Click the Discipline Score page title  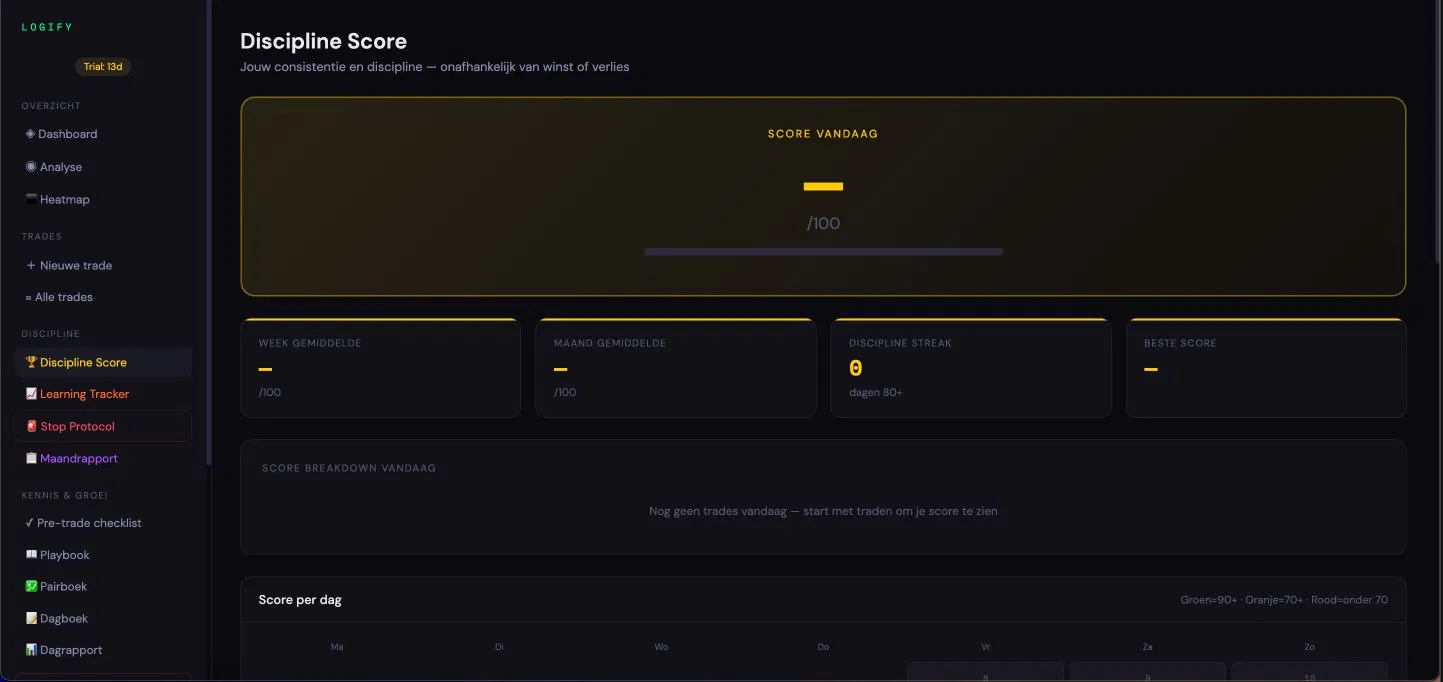pos(324,42)
